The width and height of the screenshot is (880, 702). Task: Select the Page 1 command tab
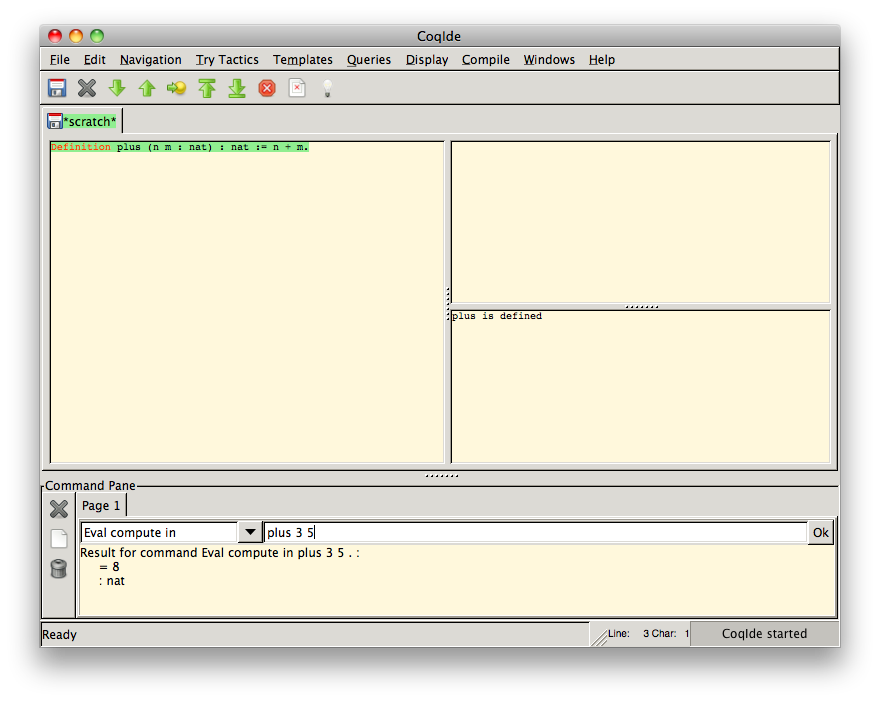(101, 506)
